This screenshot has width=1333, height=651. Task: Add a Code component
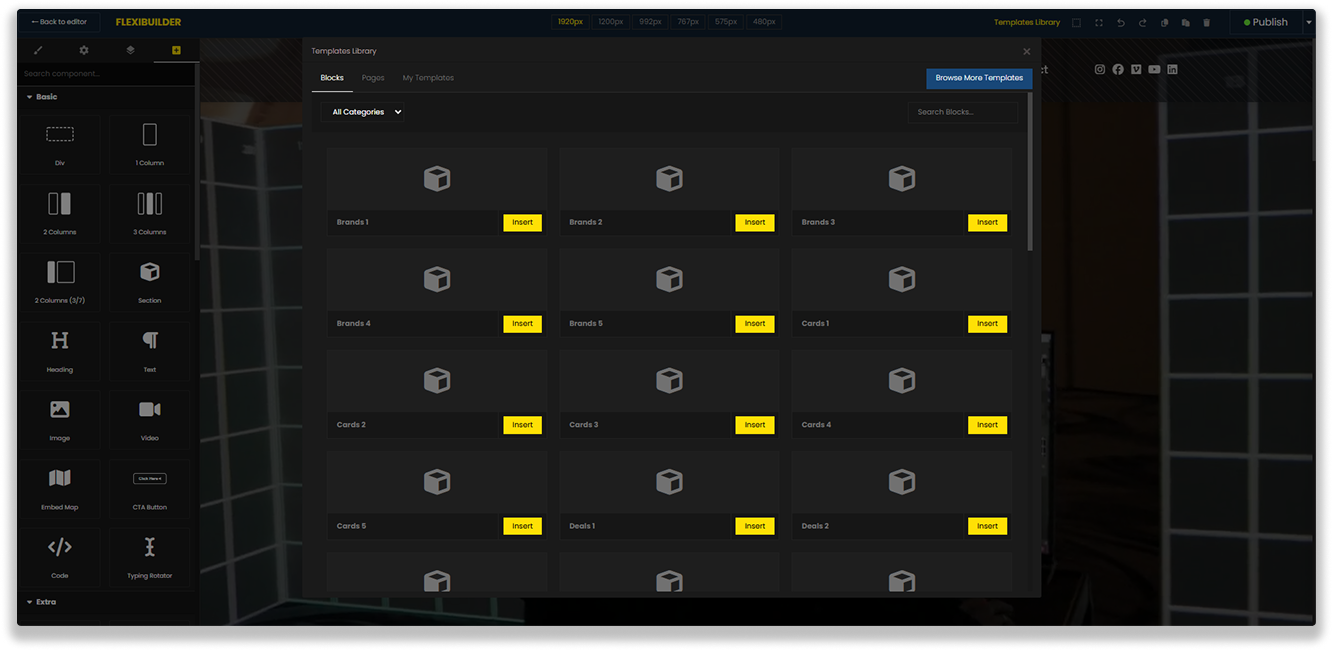coord(60,556)
